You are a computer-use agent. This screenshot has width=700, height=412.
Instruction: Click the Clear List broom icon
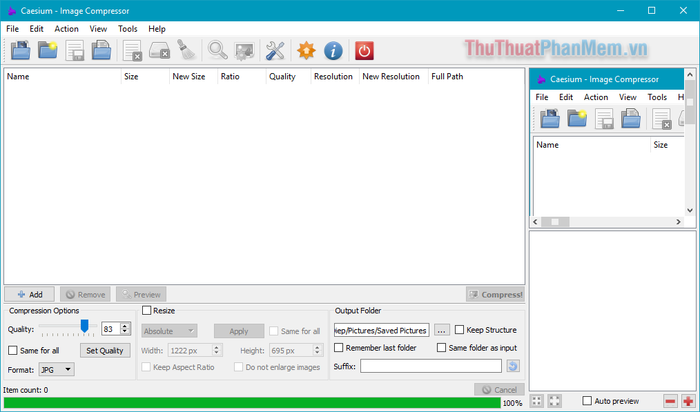[x=186, y=50]
